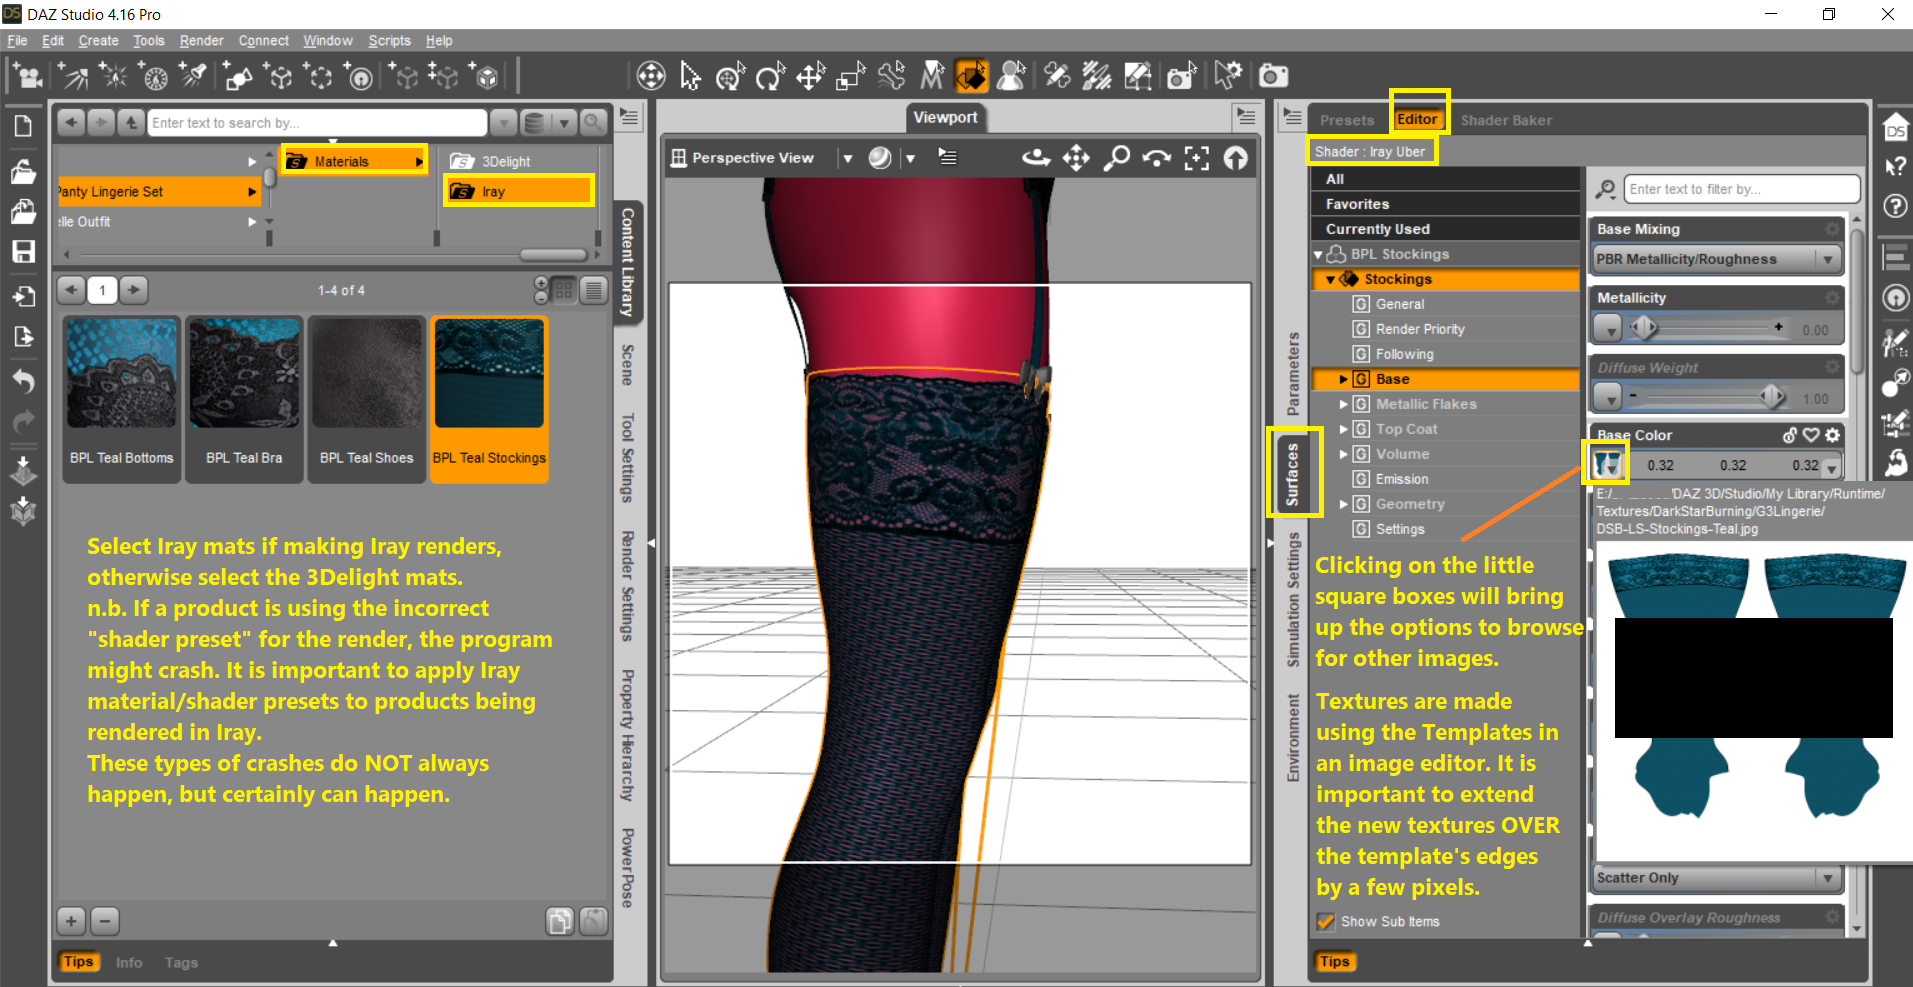Expand the Metallic Flakes group

[1343, 405]
